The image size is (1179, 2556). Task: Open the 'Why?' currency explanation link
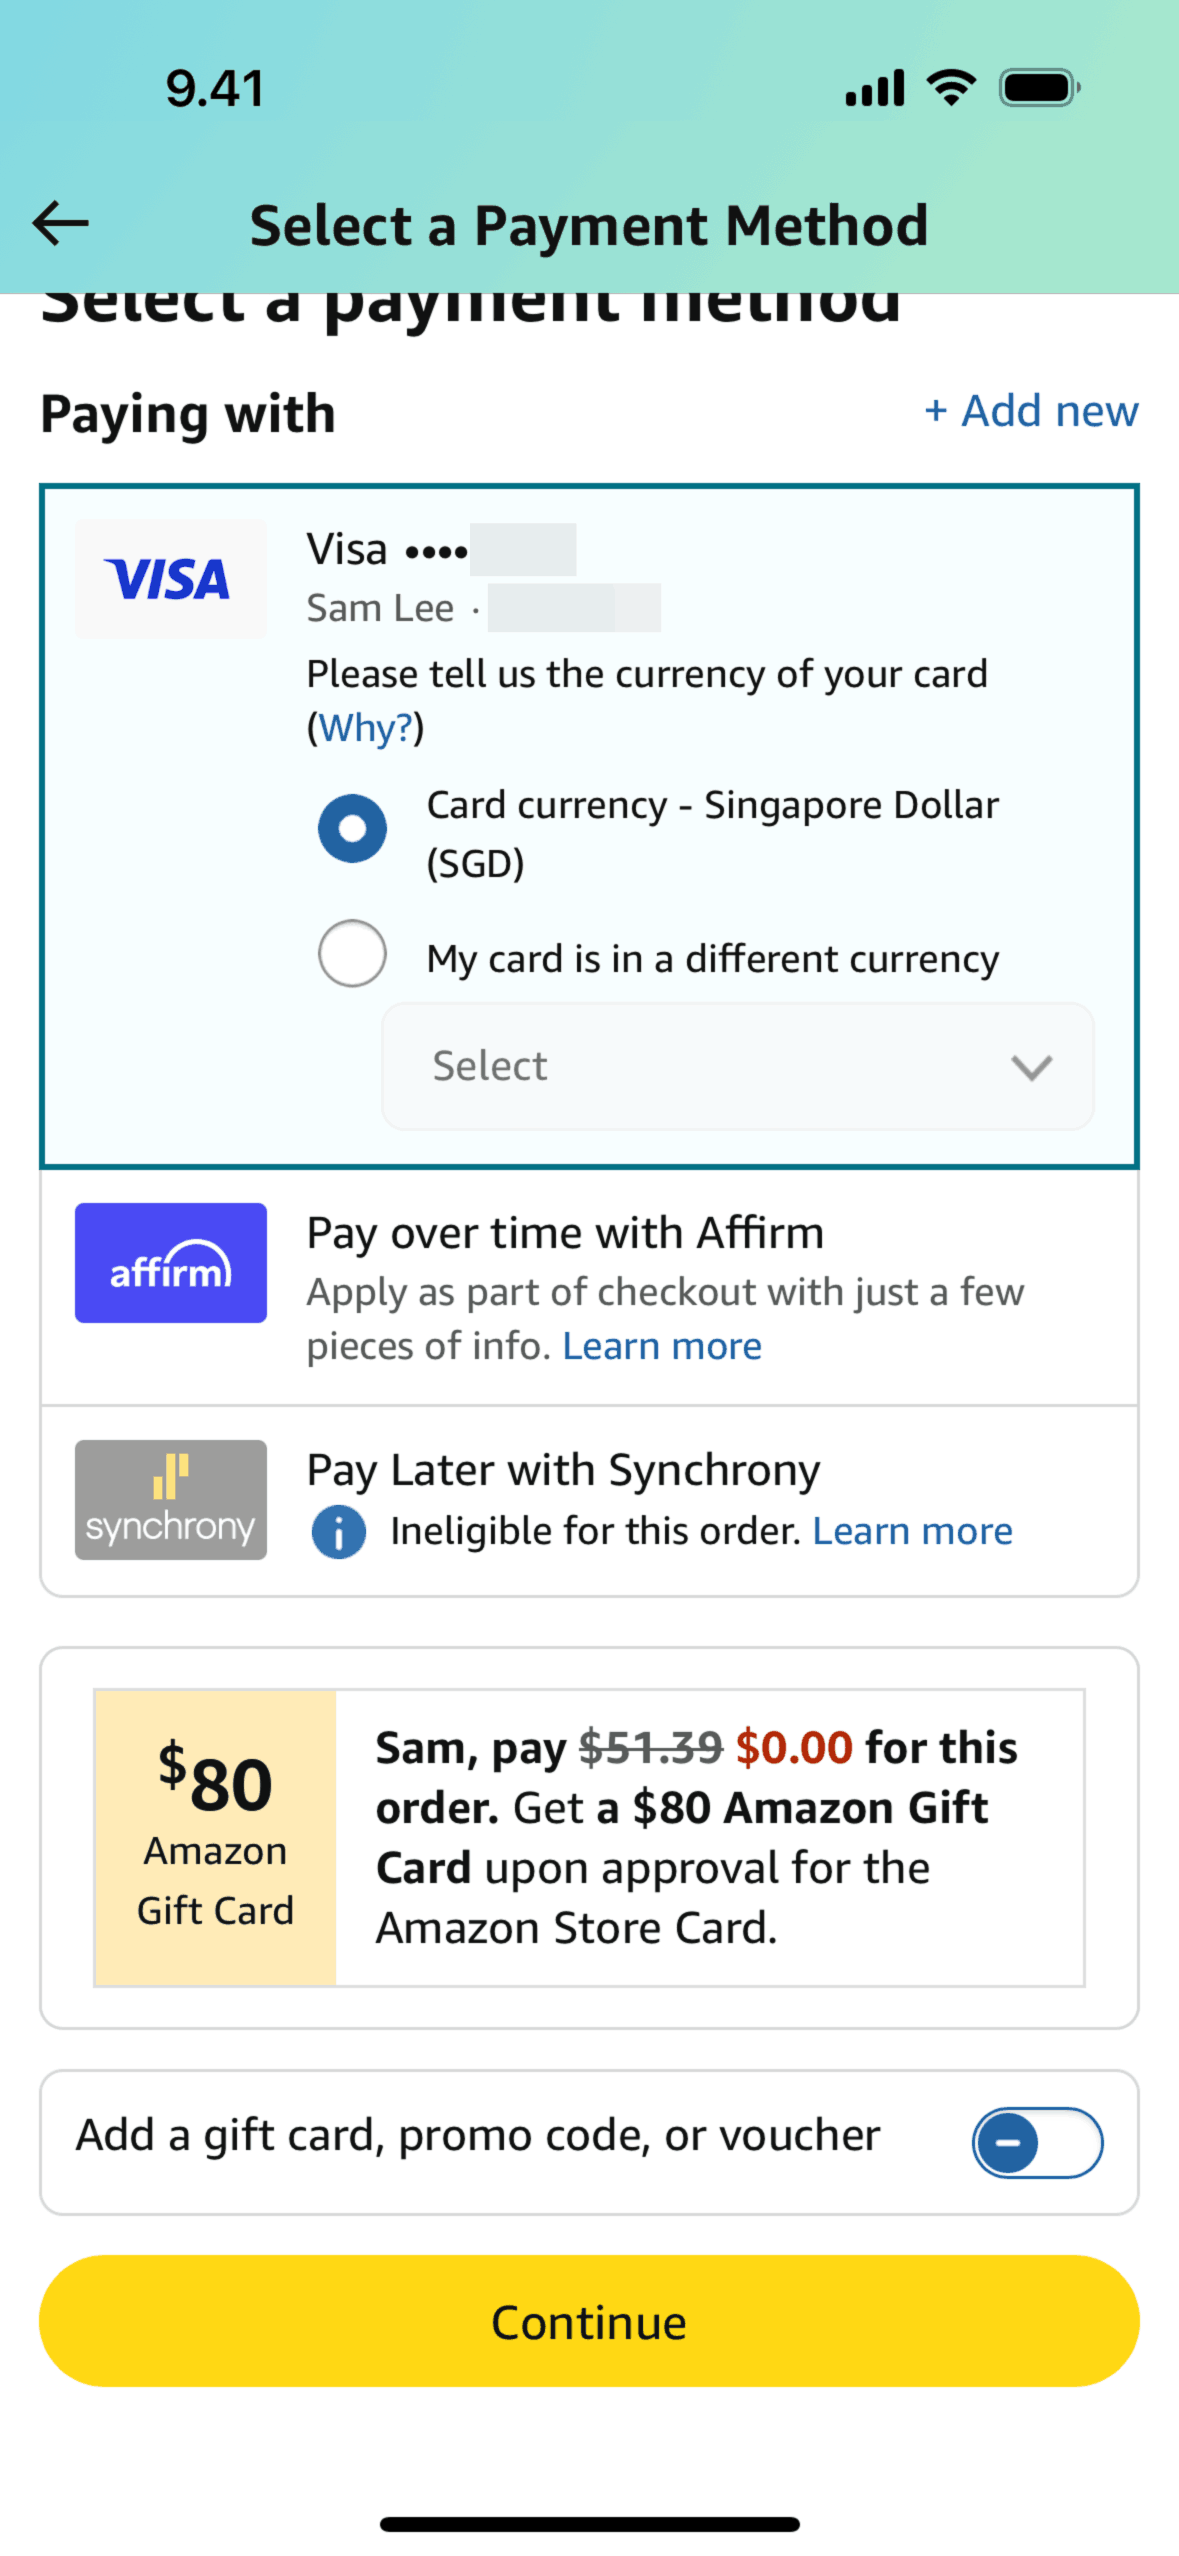click(x=365, y=728)
